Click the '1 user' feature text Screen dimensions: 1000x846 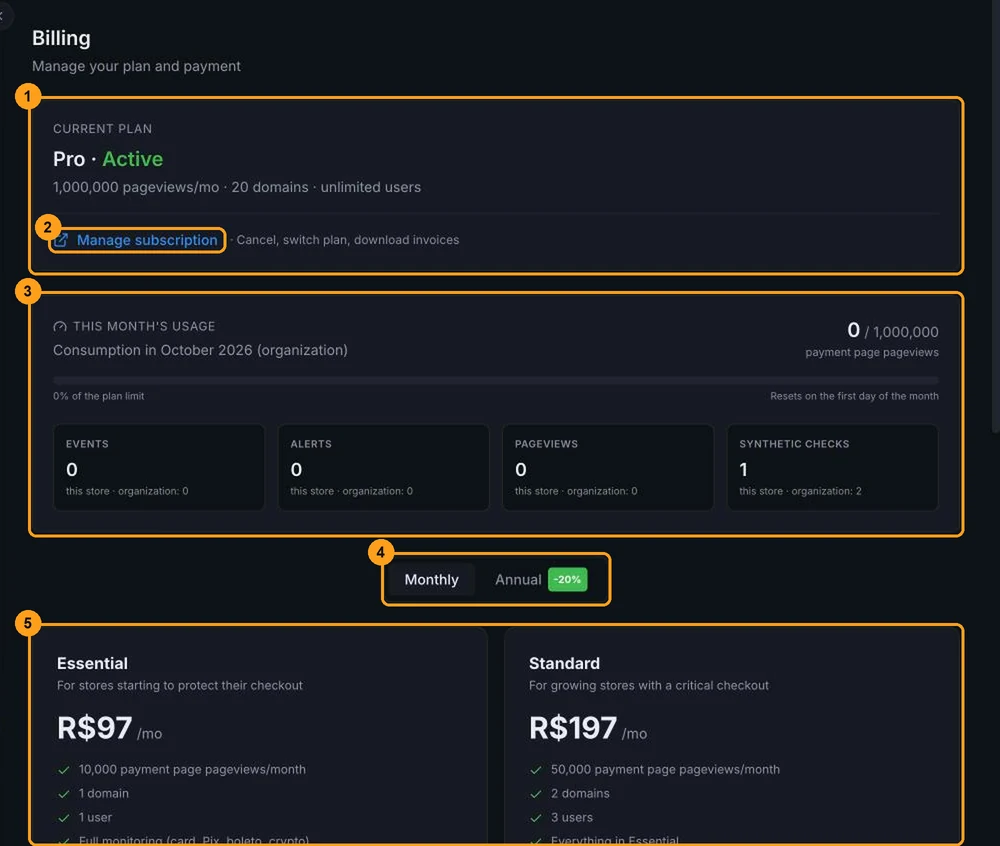(96, 817)
